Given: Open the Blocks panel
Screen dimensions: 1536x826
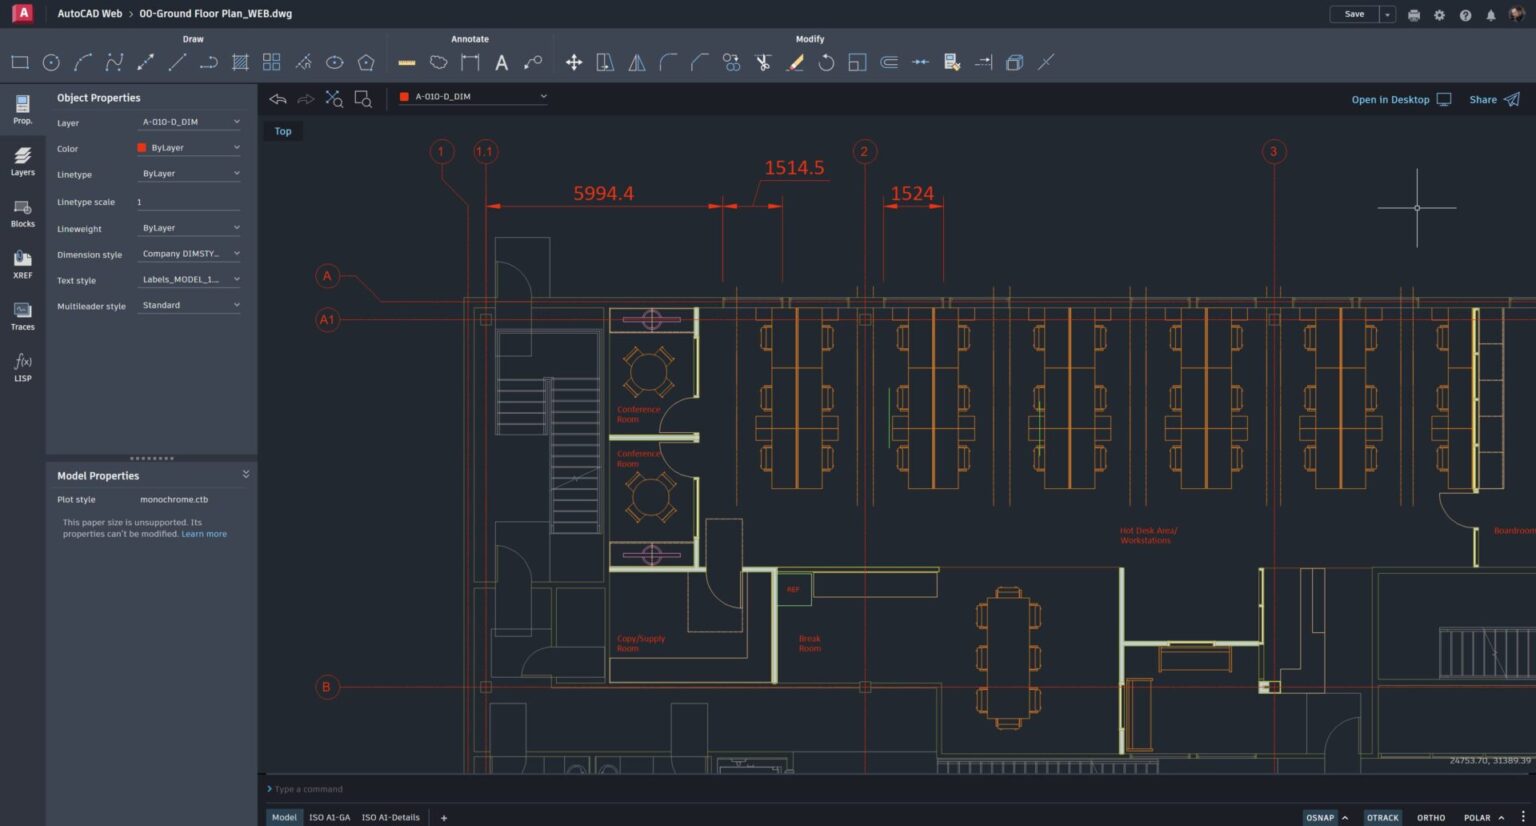Looking at the screenshot, I should point(22,214).
